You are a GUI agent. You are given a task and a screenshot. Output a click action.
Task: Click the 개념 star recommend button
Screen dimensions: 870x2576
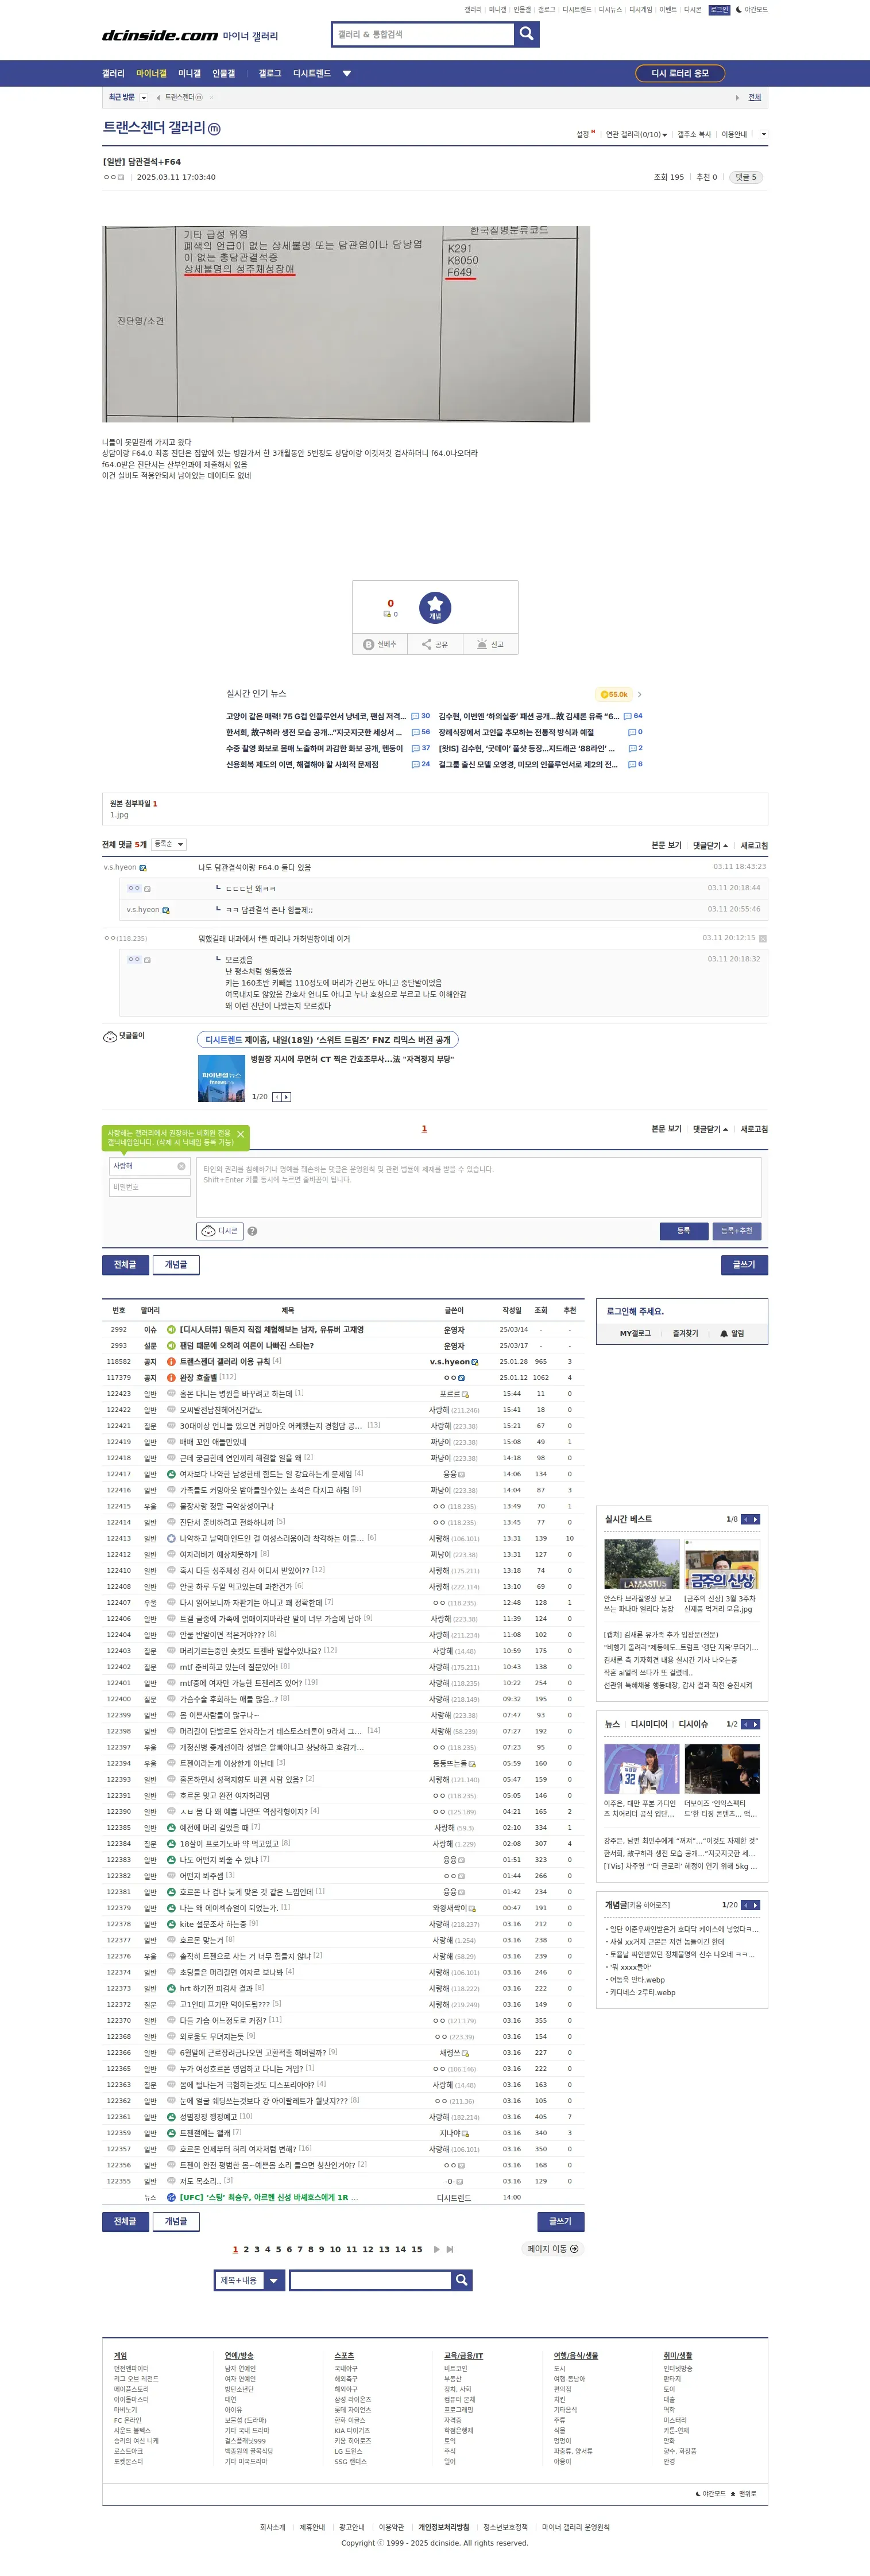pos(435,607)
